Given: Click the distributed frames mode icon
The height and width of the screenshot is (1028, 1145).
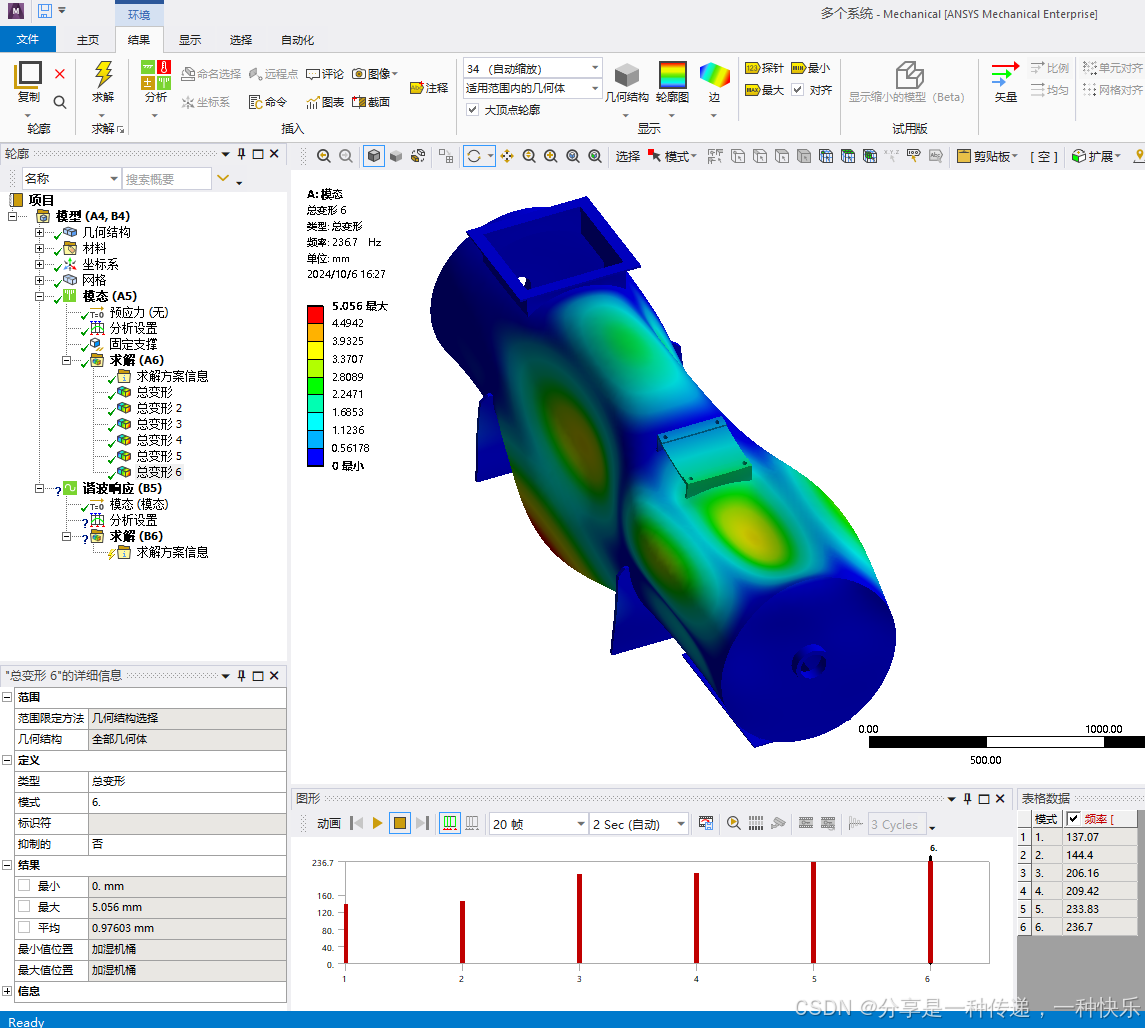Looking at the screenshot, I should point(450,824).
